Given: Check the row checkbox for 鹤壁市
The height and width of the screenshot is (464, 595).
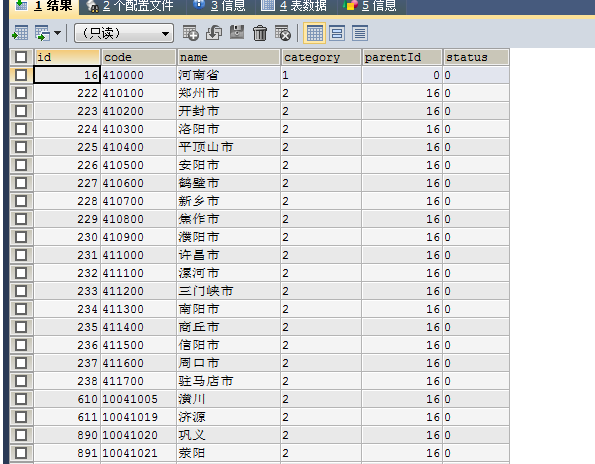Looking at the screenshot, I should click(x=21, y=183).
